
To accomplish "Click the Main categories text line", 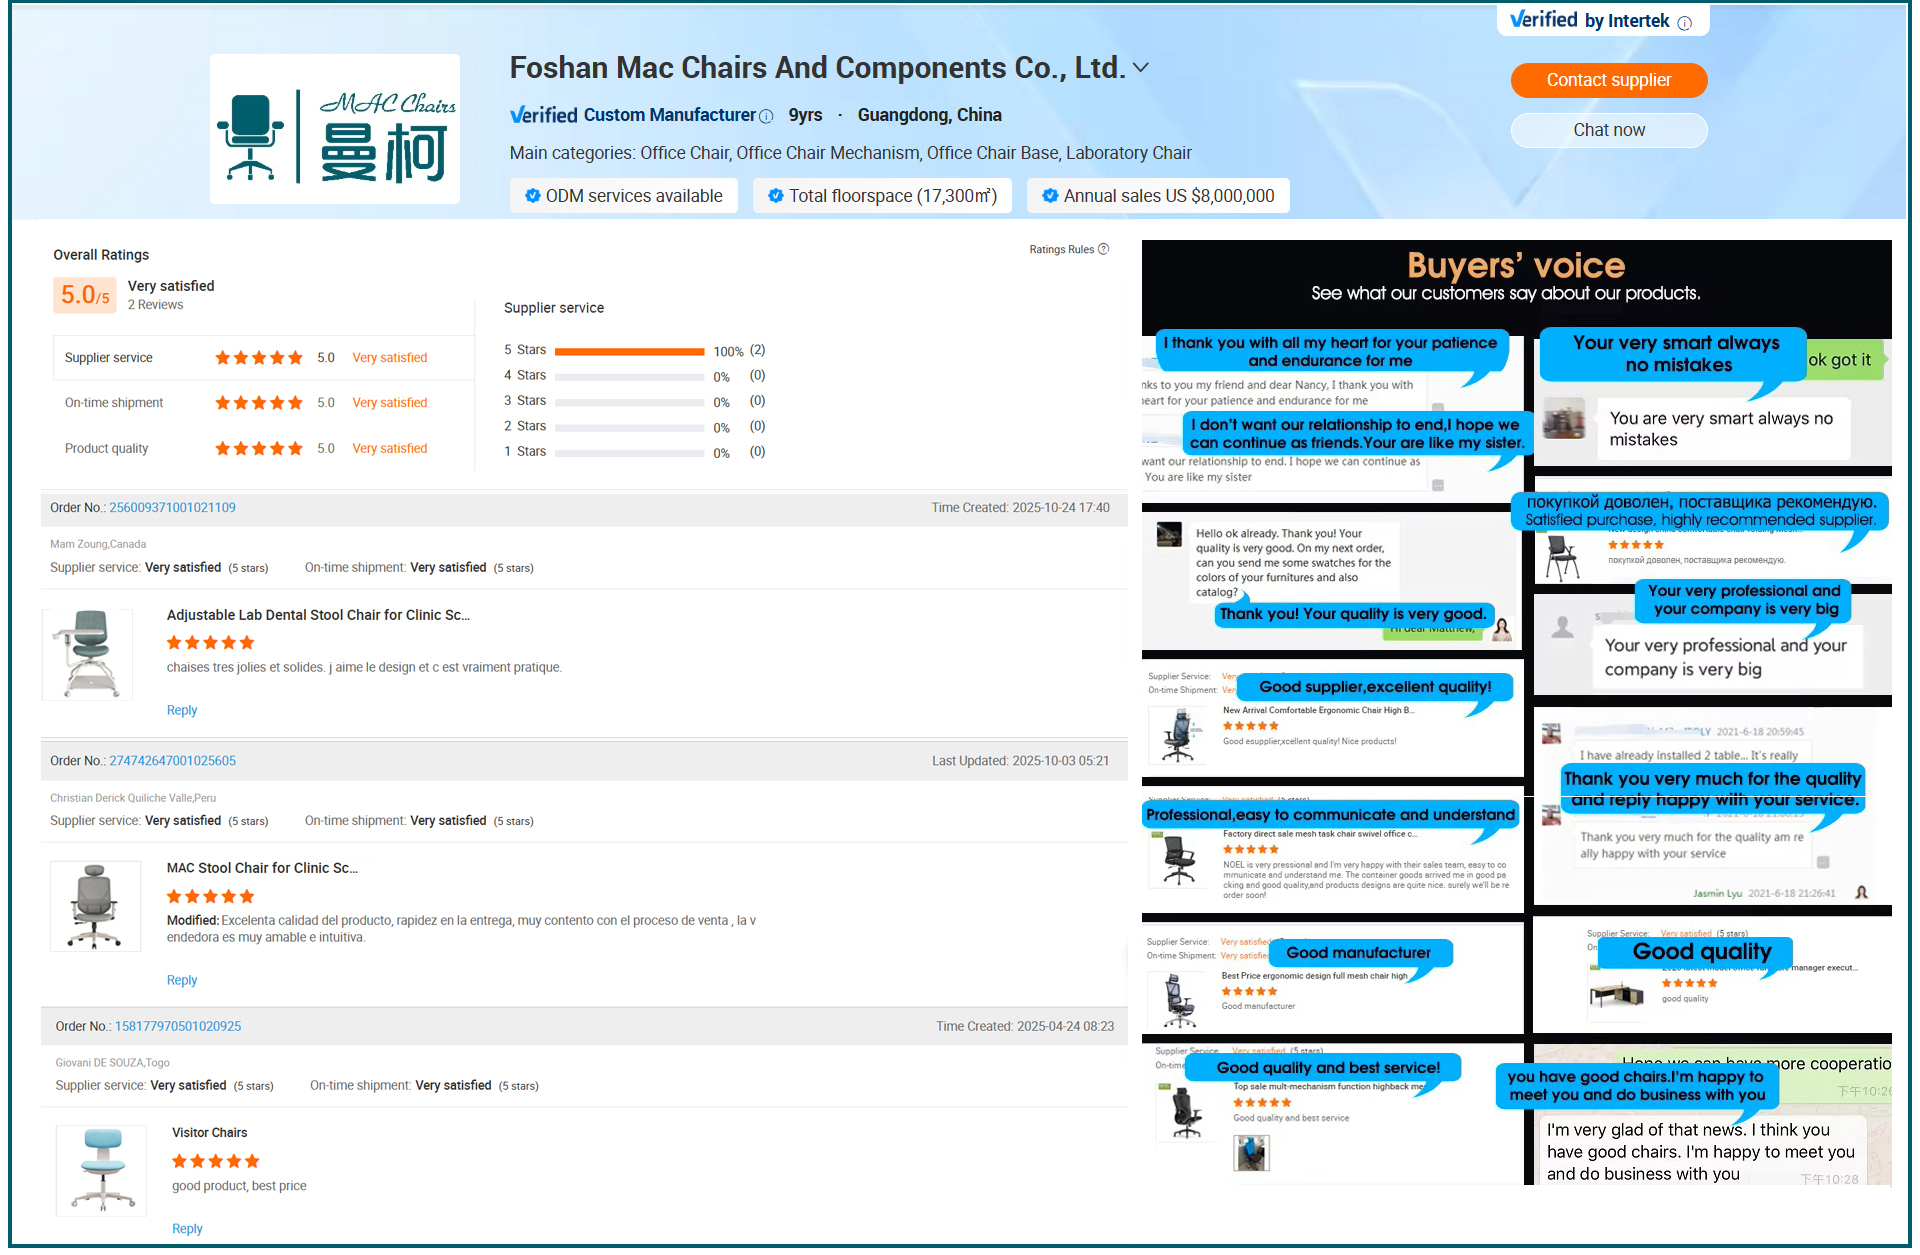I will click(850, 153).
